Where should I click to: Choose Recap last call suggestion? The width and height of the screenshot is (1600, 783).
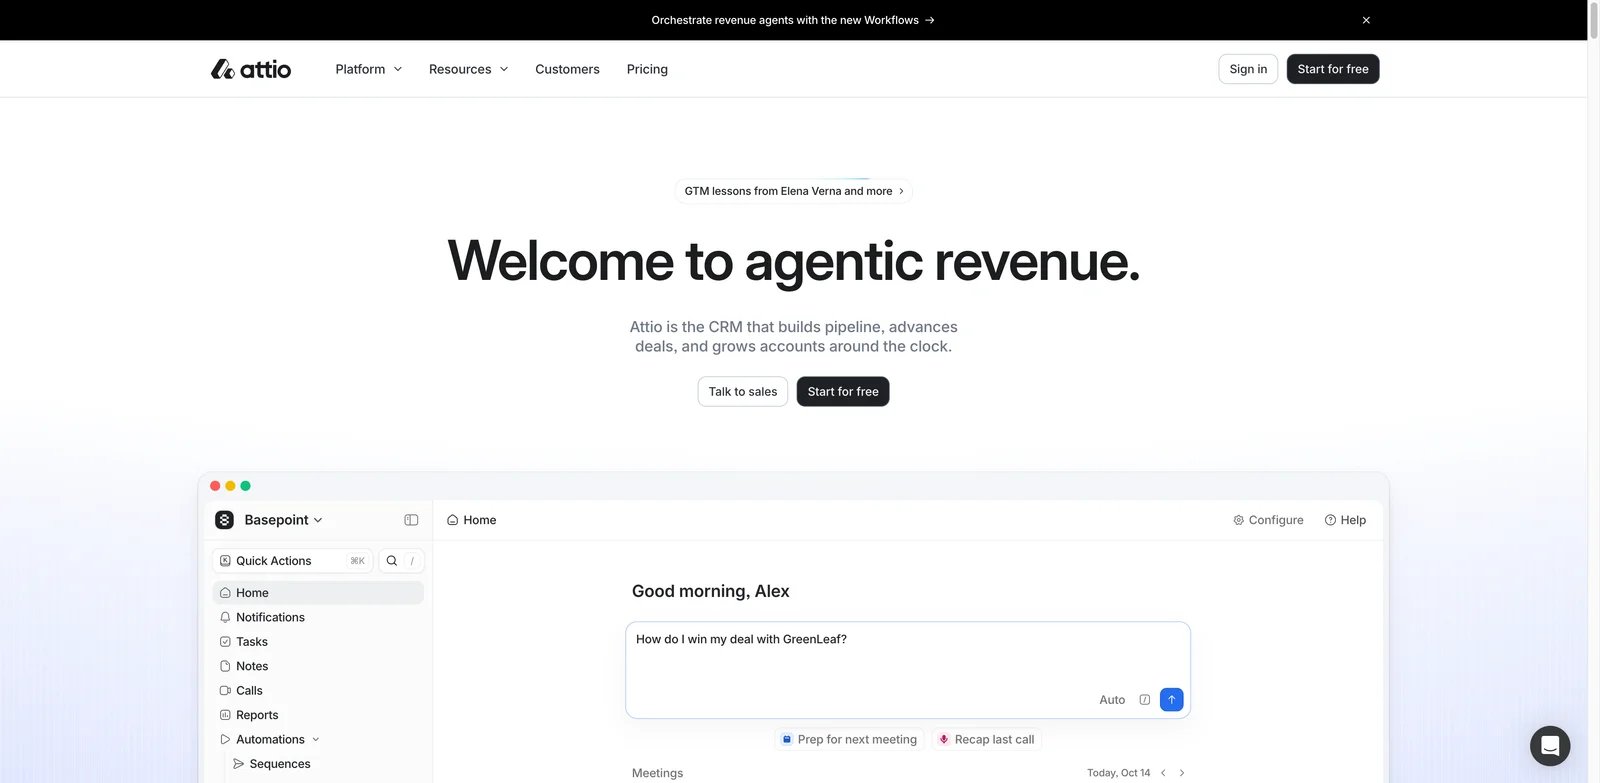(x=987, y=740)
